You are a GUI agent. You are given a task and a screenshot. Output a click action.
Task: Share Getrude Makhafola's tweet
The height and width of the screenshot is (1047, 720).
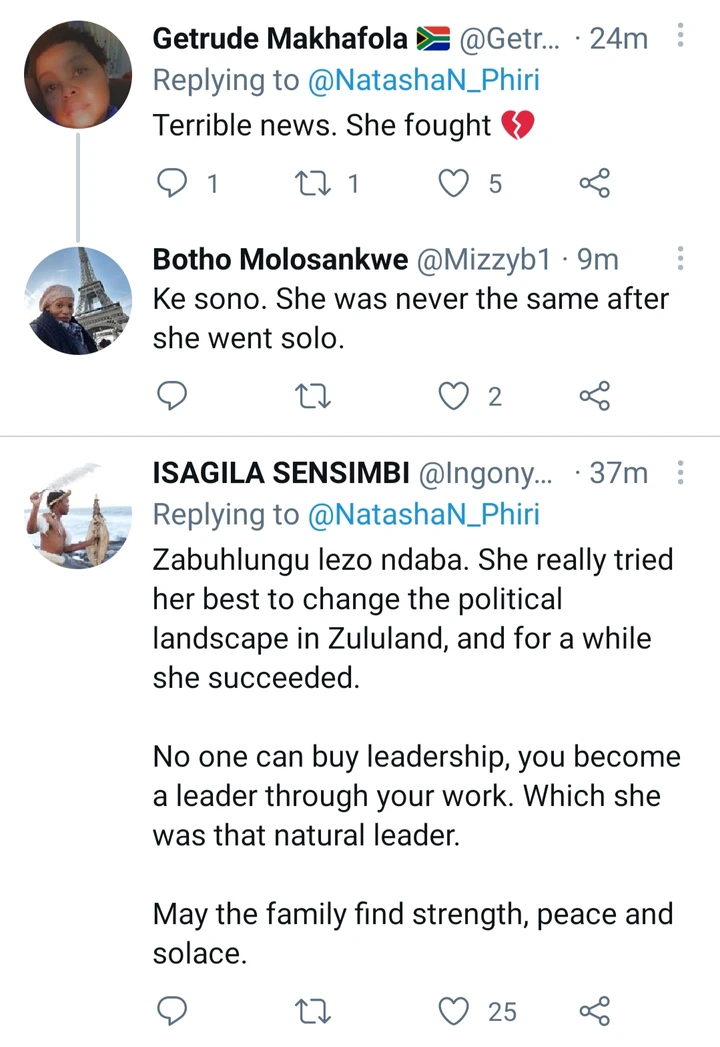[x=594, y=183]
